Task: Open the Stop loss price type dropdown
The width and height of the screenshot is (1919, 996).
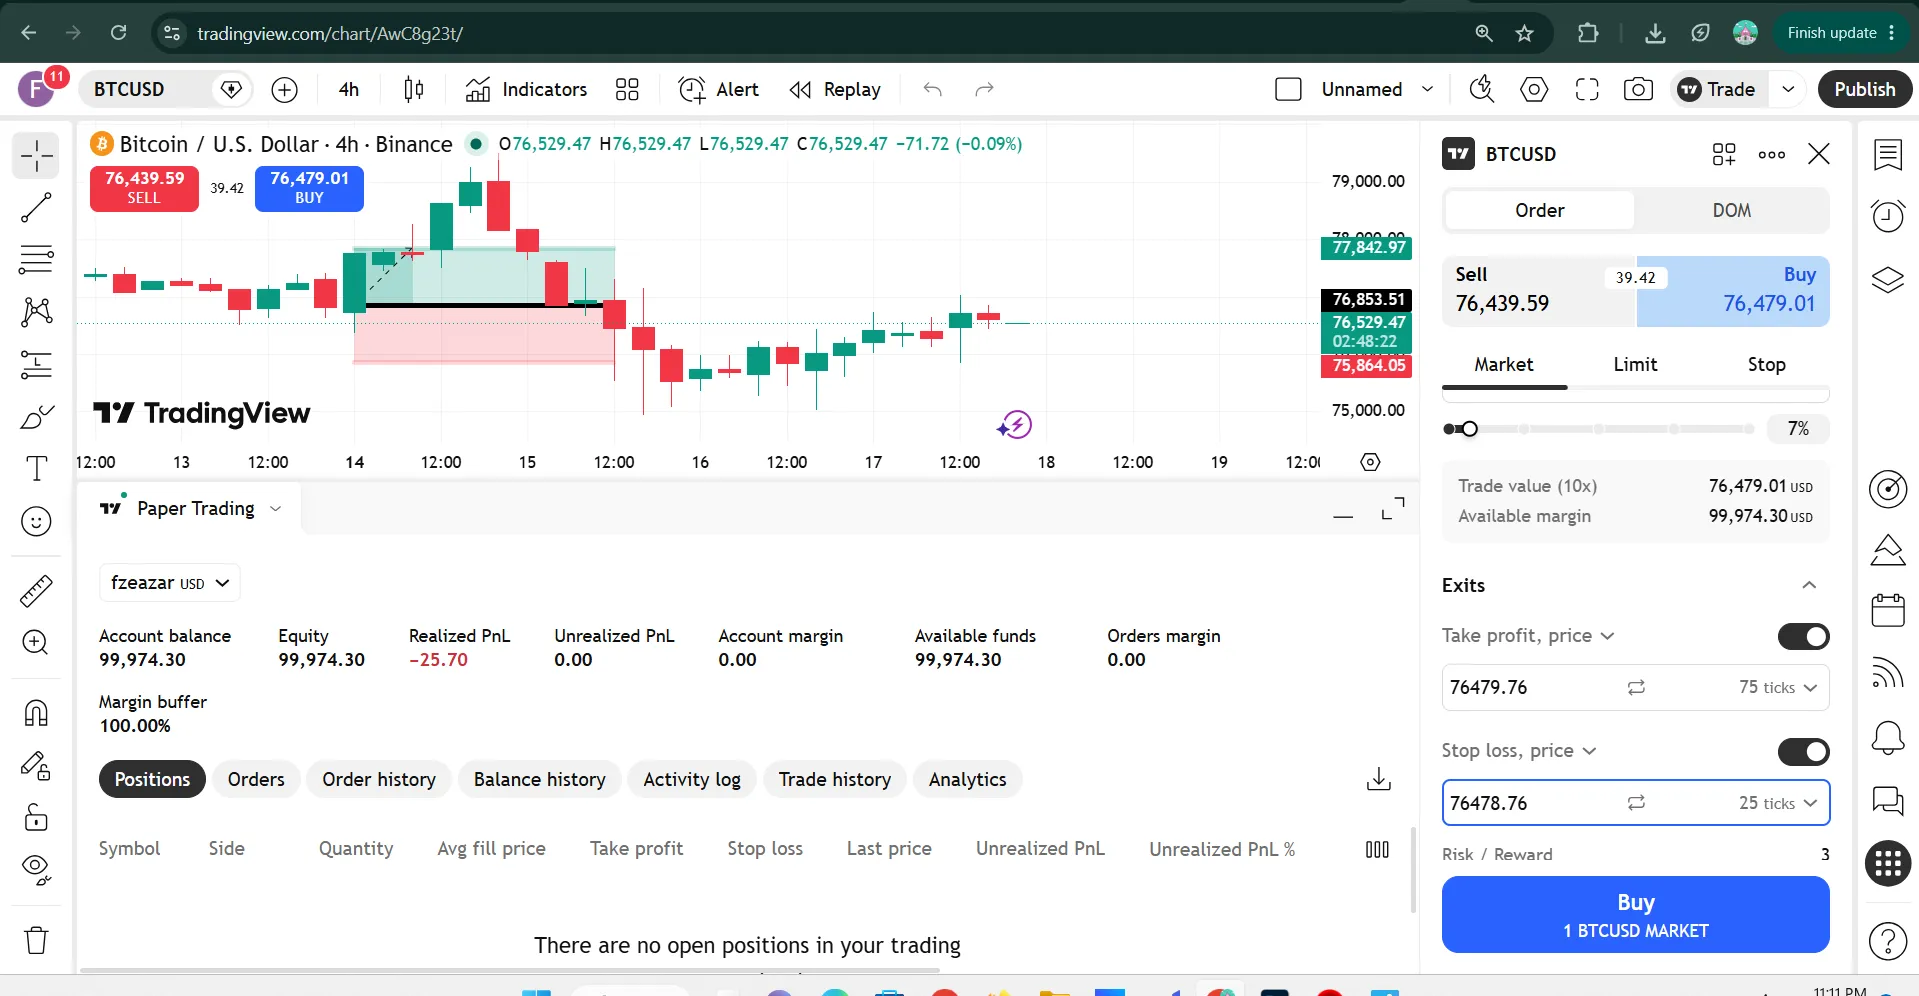Action: [x=1519, y=751]
